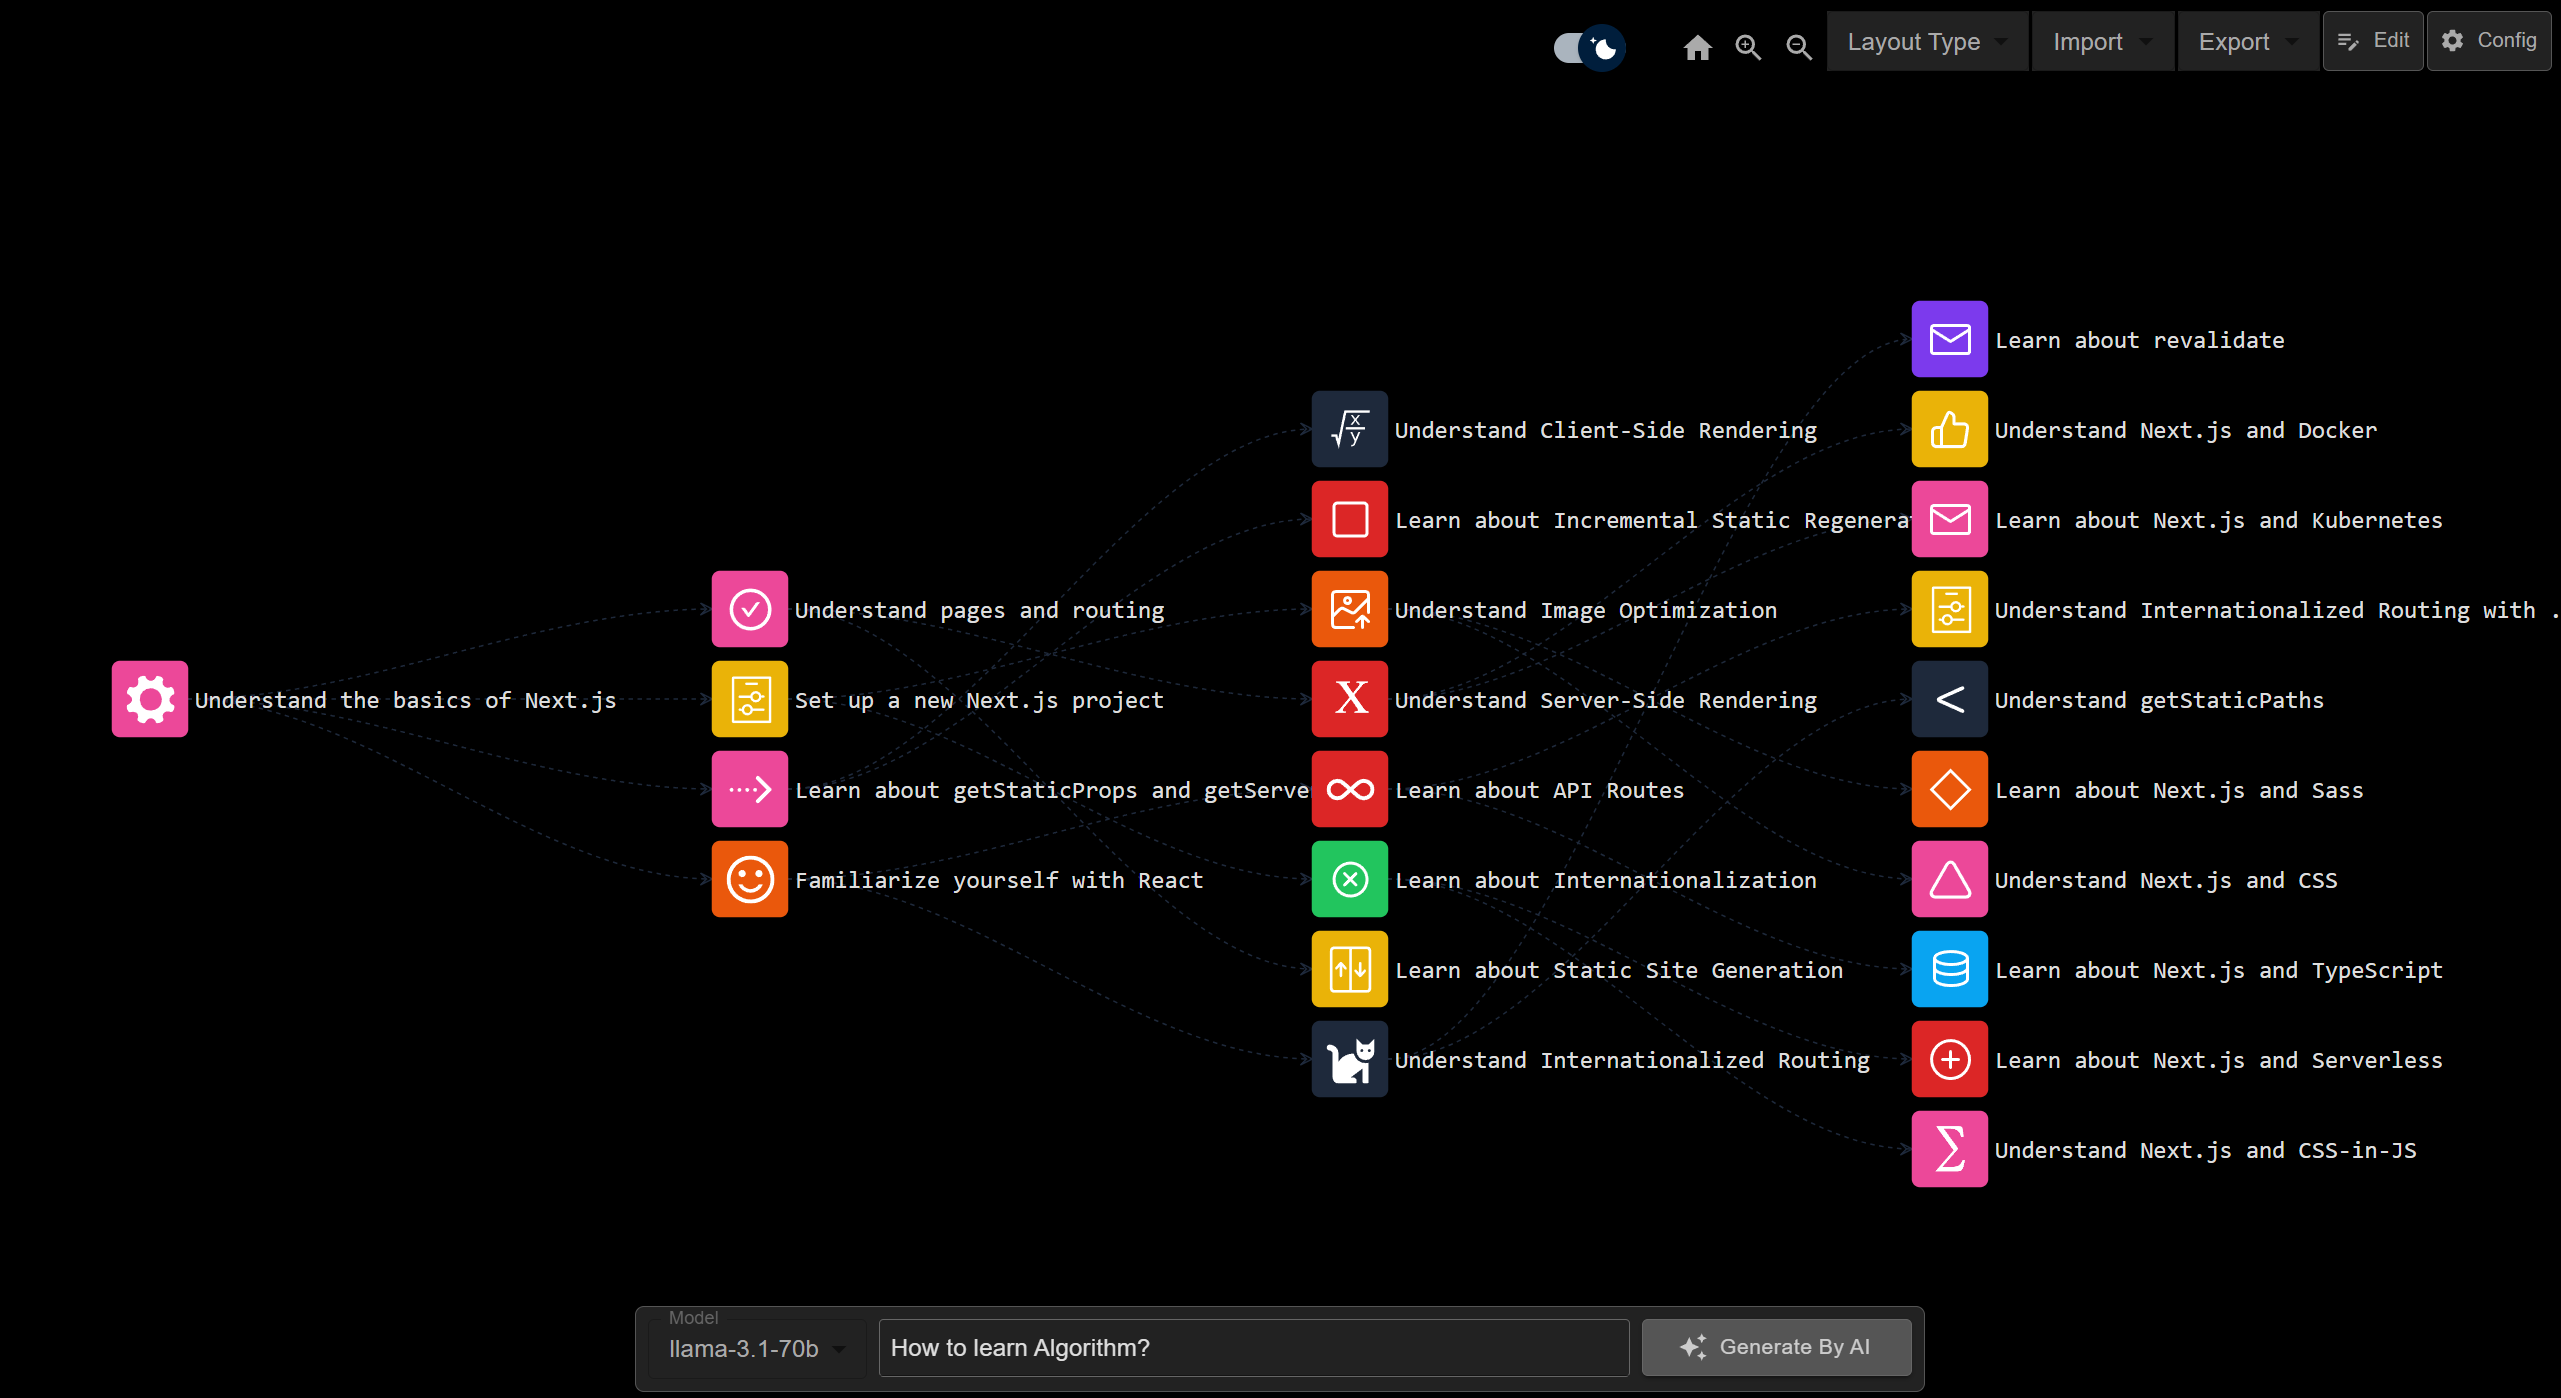Viewport: 2561px width, 1398px height.
Task: Click the home navigation icon
Action: pos(1699,46)
